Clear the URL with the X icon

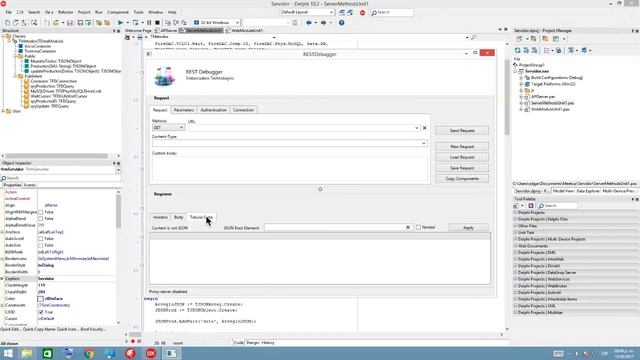click(x=424, y=128)
